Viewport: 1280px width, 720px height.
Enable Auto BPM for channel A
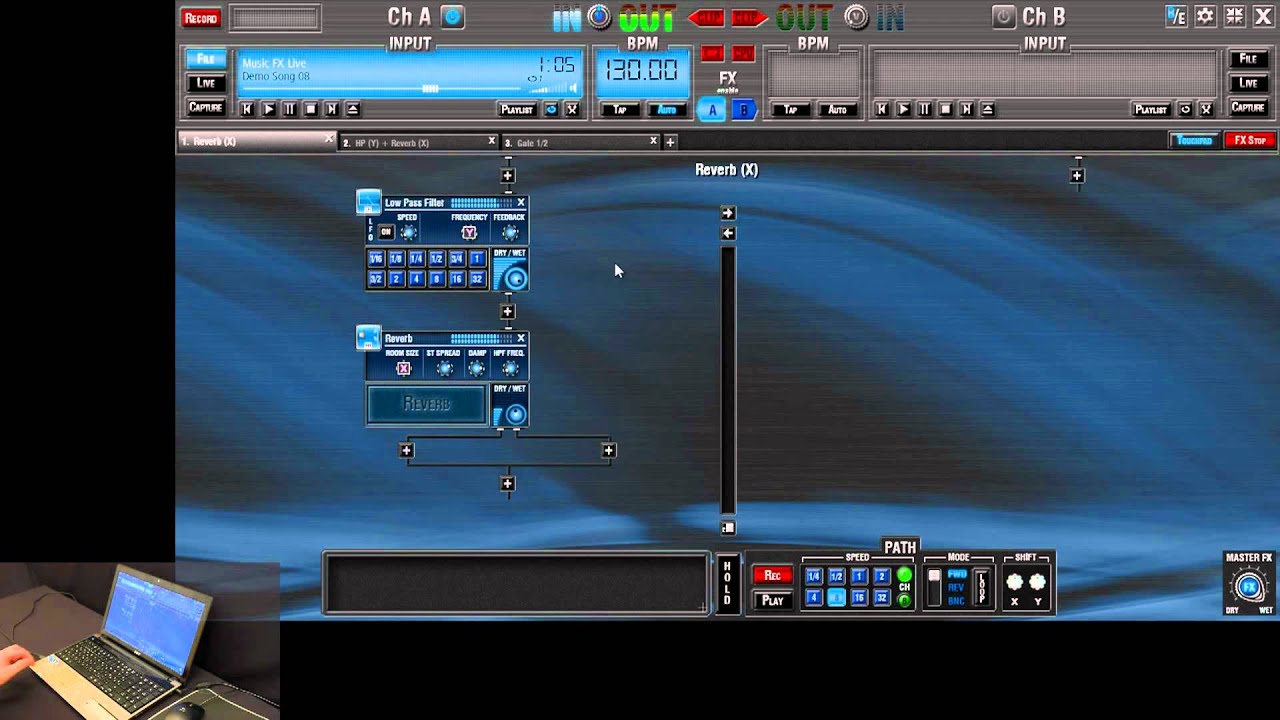(x=666, y=109)
